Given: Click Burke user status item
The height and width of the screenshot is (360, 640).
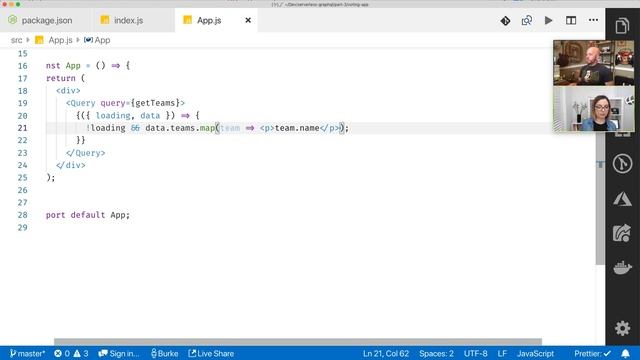Looking at the screenshot, I should [164, 353].
